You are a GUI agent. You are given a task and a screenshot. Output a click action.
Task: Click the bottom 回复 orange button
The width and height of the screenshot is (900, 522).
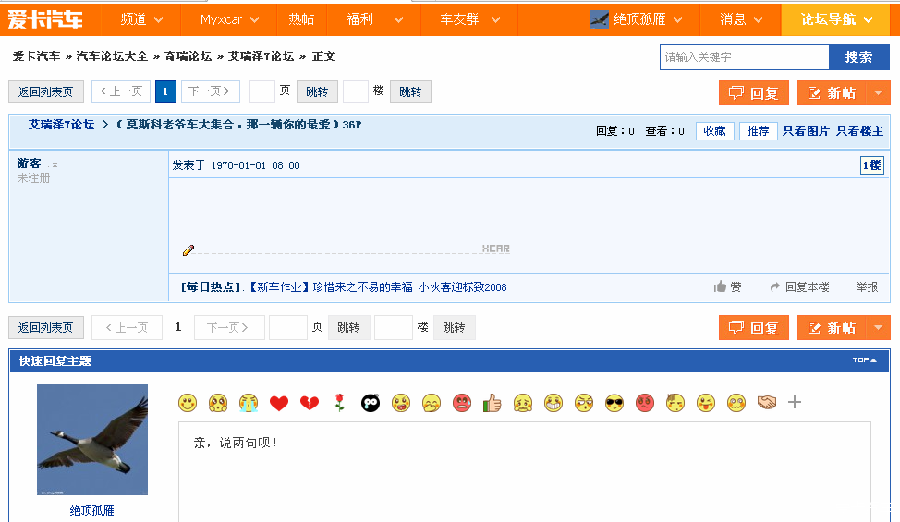754,327
